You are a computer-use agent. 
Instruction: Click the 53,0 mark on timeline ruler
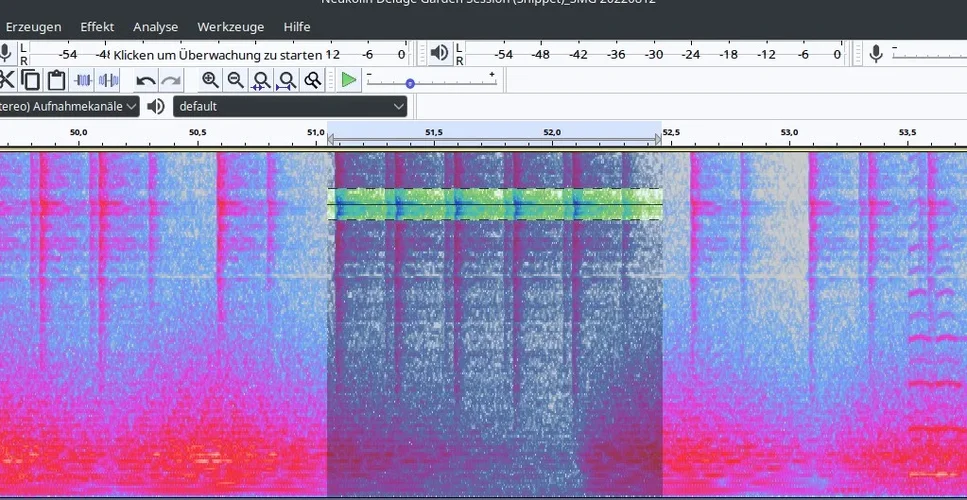click(789, 132)
